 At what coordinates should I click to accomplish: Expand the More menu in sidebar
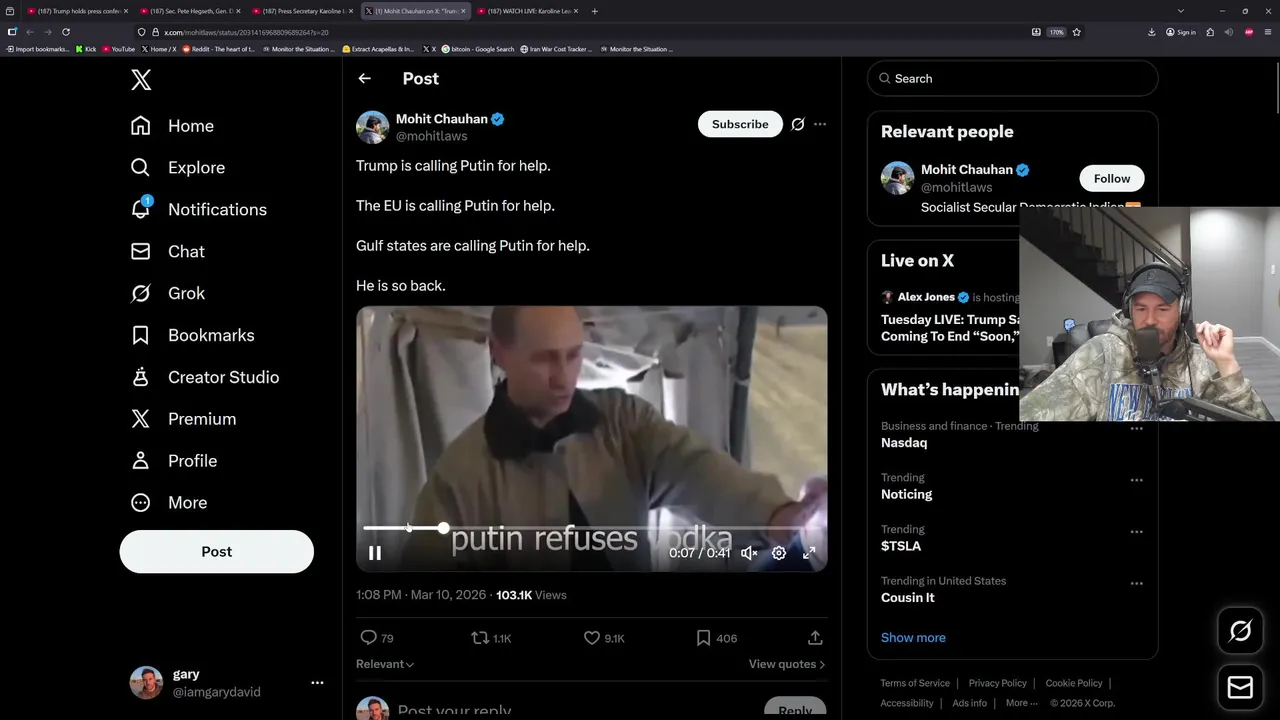pyautogui.click(x=168, y=503)
